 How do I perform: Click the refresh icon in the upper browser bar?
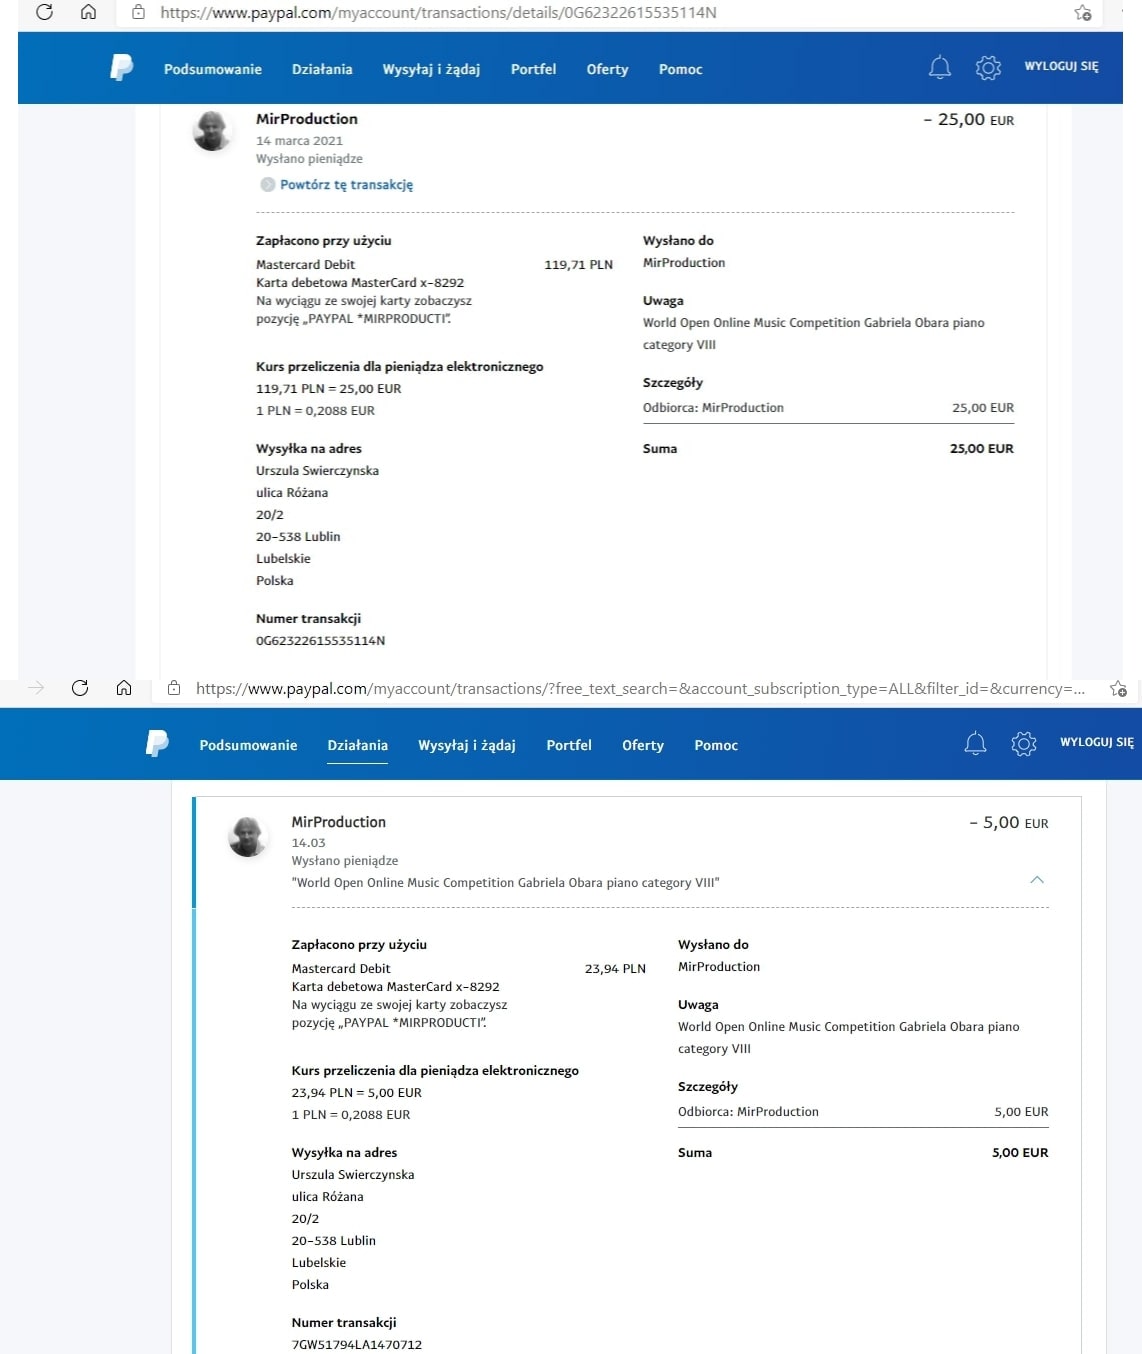[x=44, y=13]
